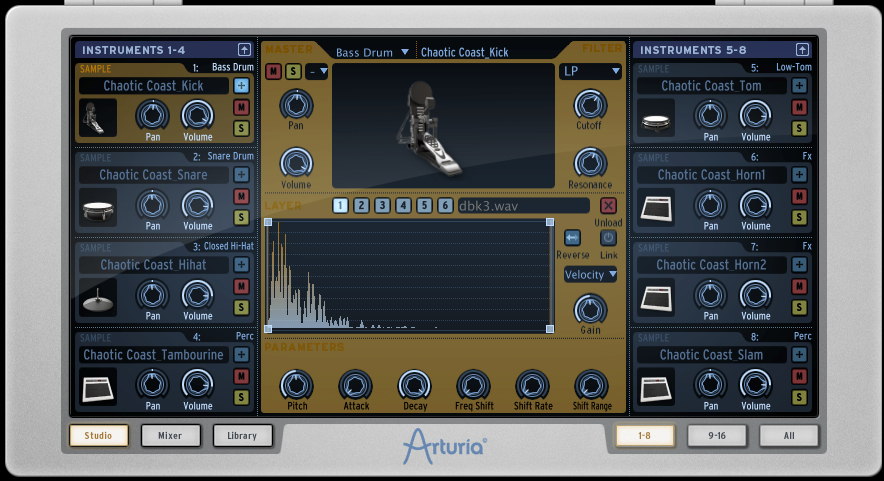Open the Velocity mode dropdown
The height and width of the screenshot is (481, 884).
click(x=590, y=275)
